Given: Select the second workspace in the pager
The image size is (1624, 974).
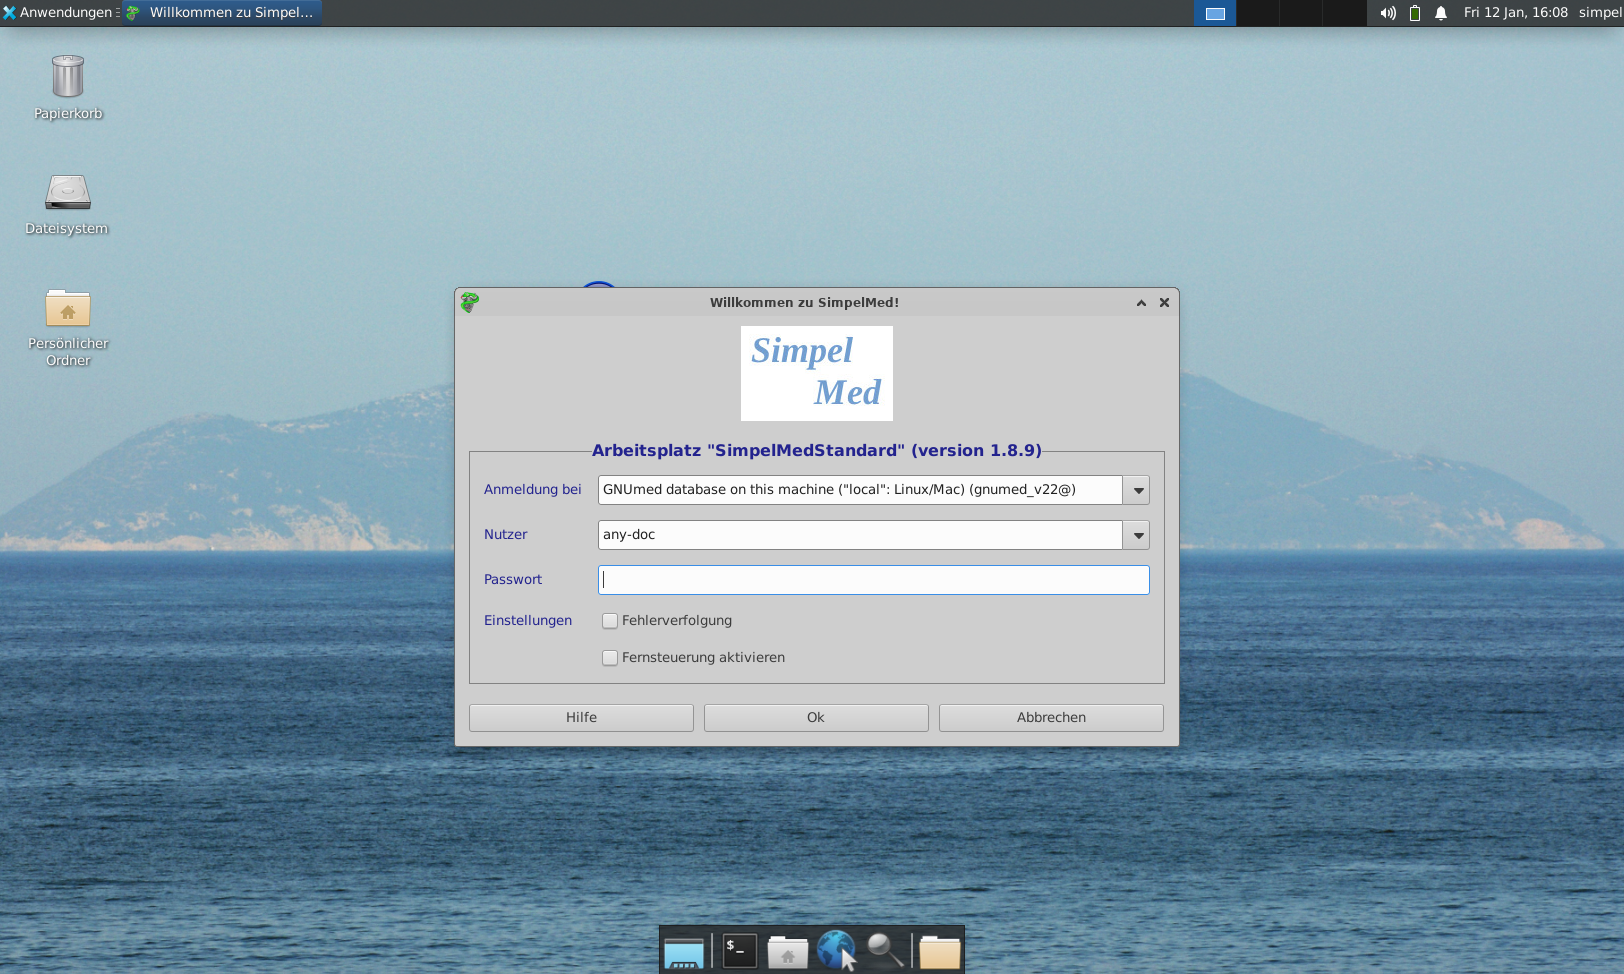Looking at the screenshot, I should click(x=1258, y=13).
